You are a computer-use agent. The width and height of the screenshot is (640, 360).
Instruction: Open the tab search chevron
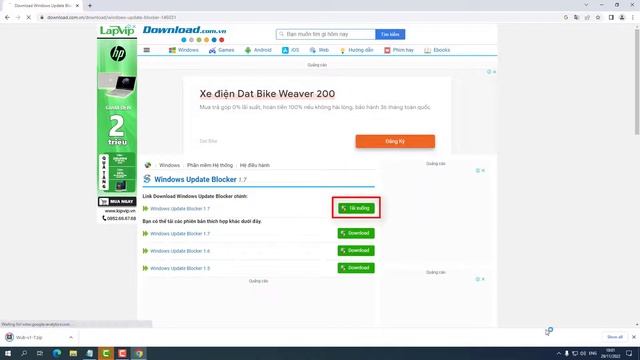(586, 5)
